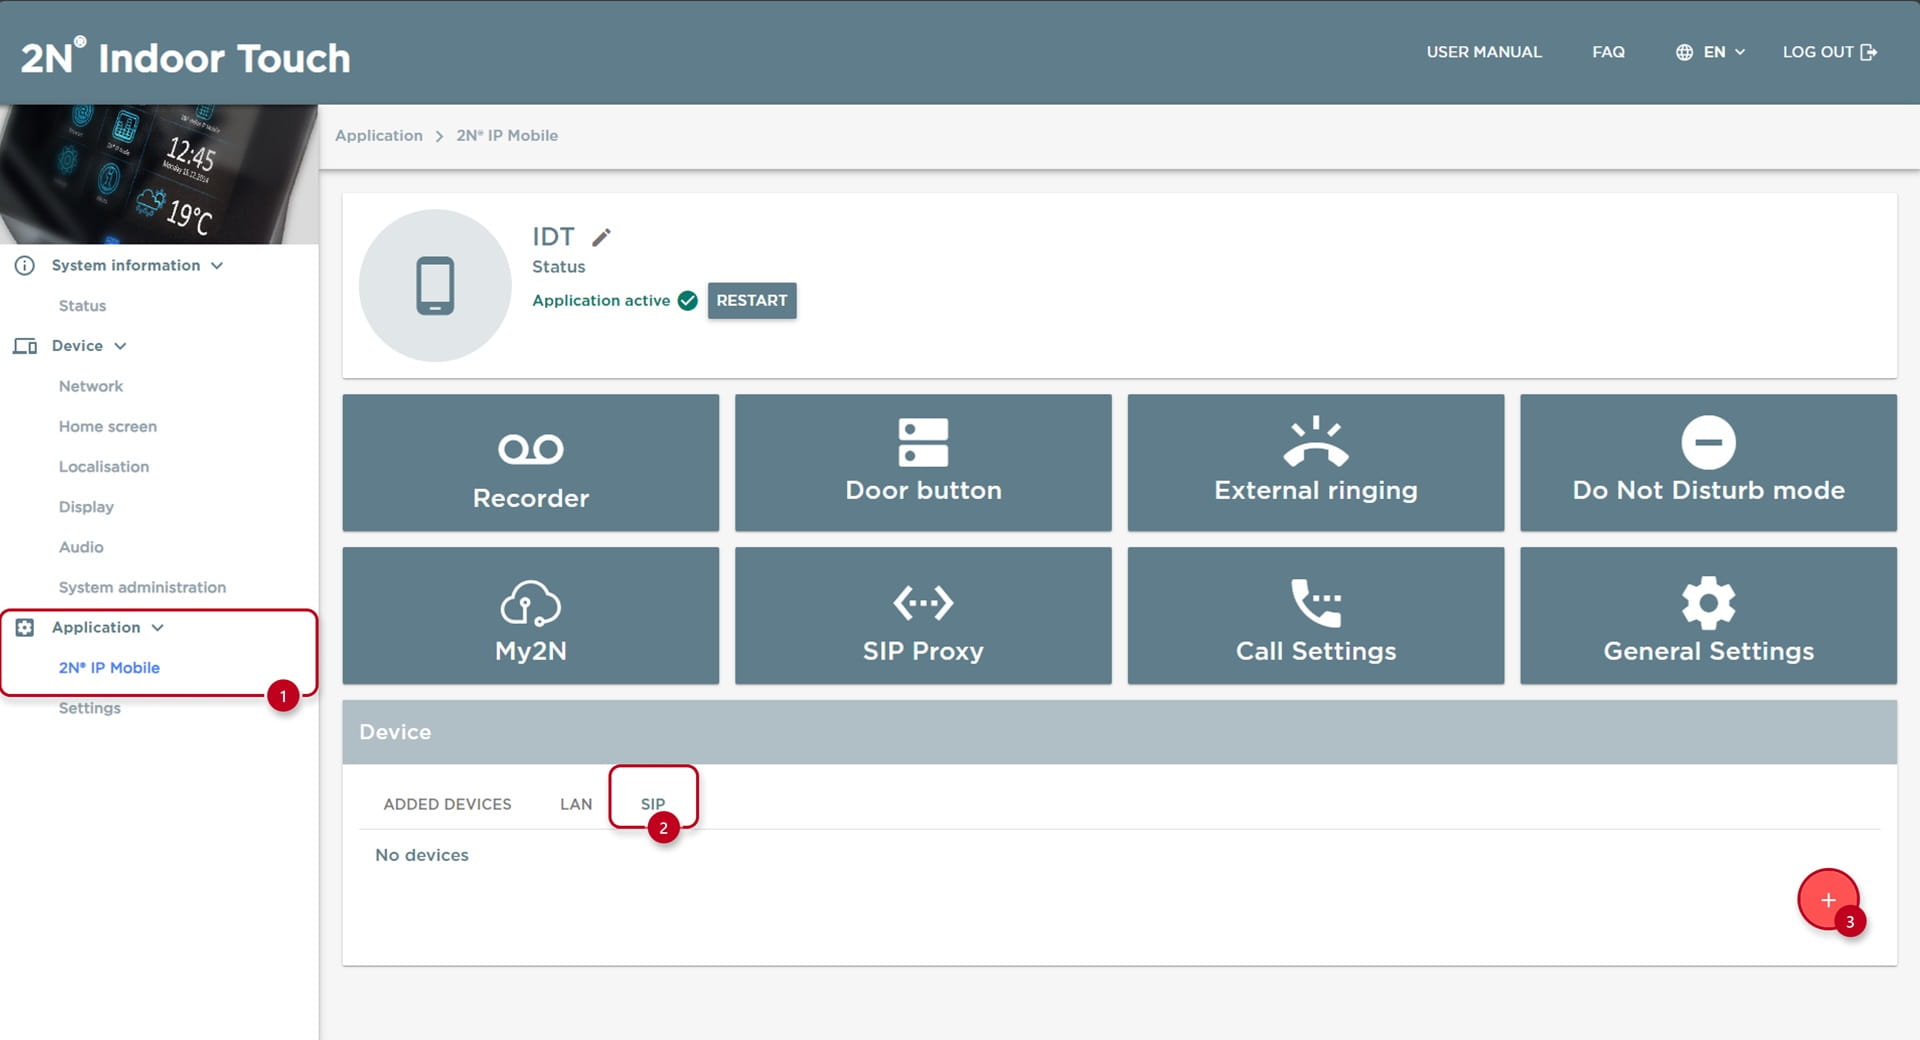This screenshot has width=1920, height=1040.
Task: Open Display in the sidebar
Action: coord(86,507)
